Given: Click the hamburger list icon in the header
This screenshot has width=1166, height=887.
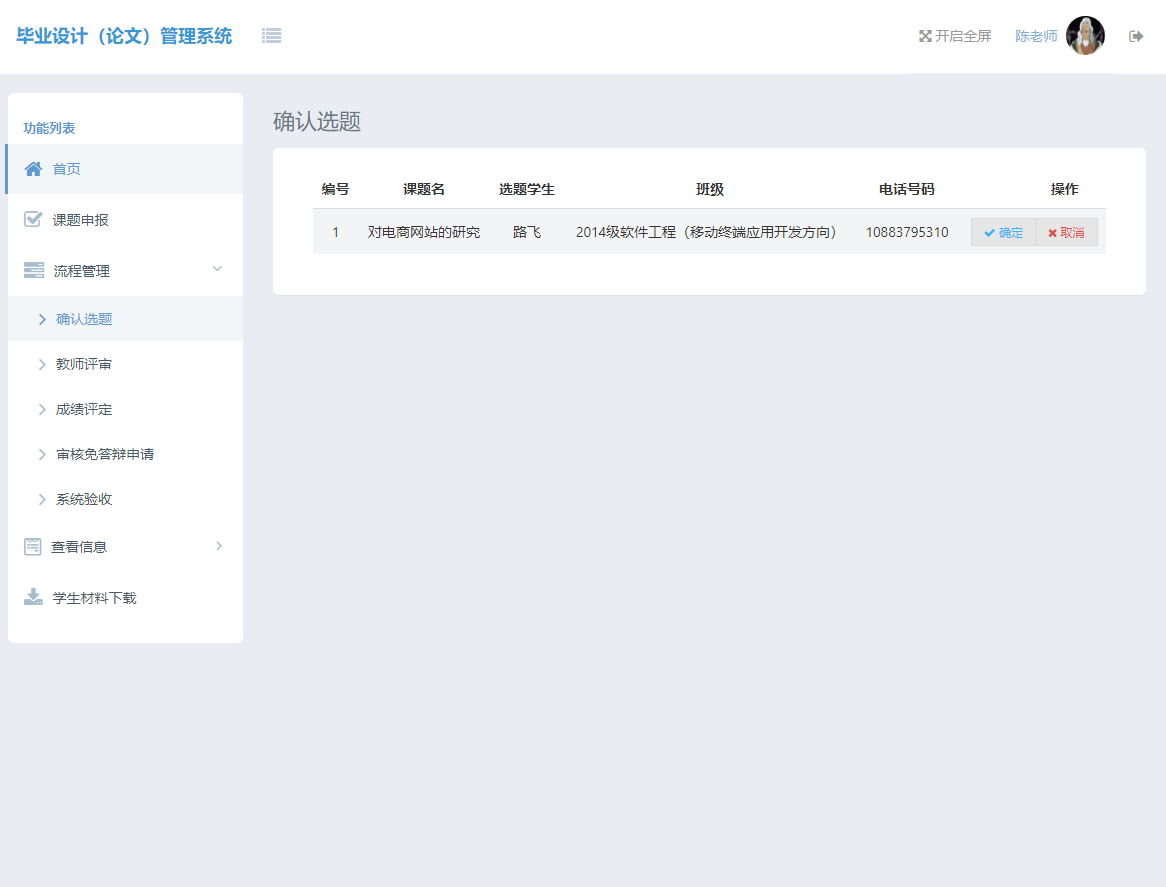Looking at the screenshot, I should click(270, 35).
